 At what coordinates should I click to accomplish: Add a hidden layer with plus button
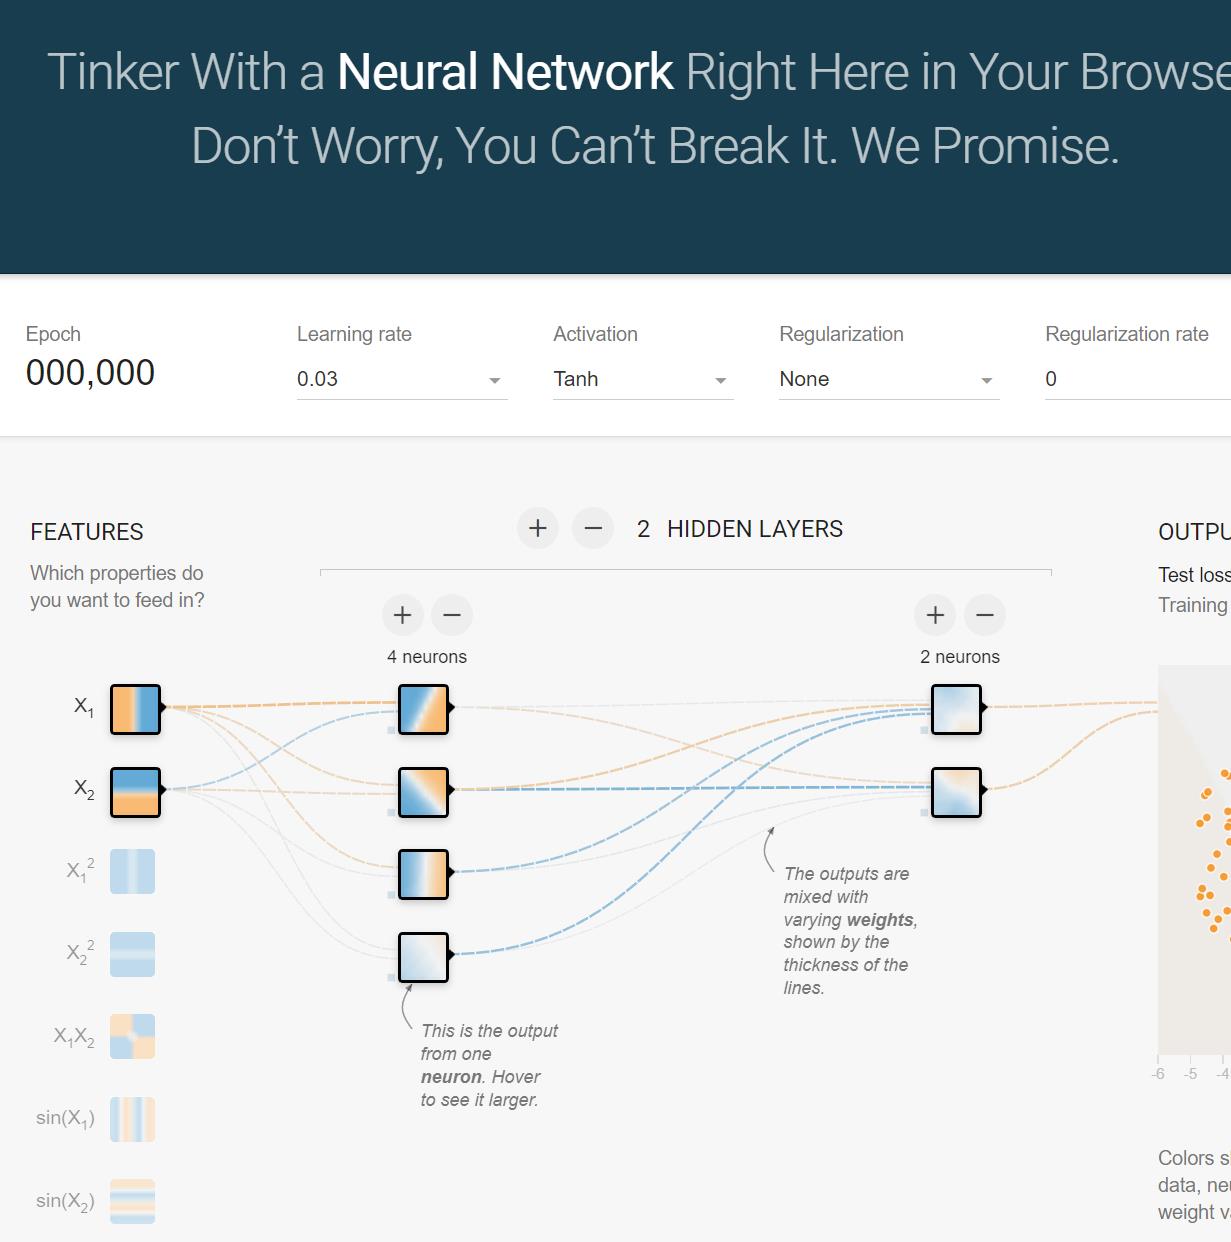[538, 528]
